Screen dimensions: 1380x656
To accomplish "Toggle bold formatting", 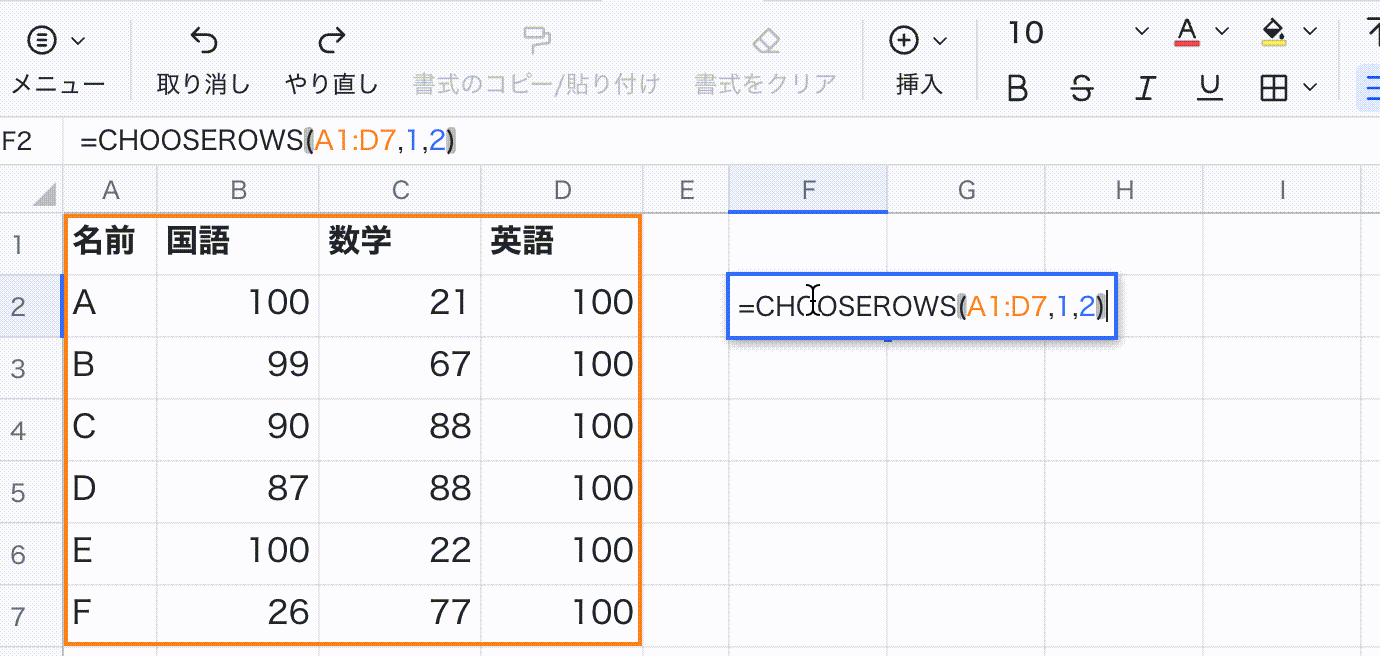I will [x=1017, y=88].
